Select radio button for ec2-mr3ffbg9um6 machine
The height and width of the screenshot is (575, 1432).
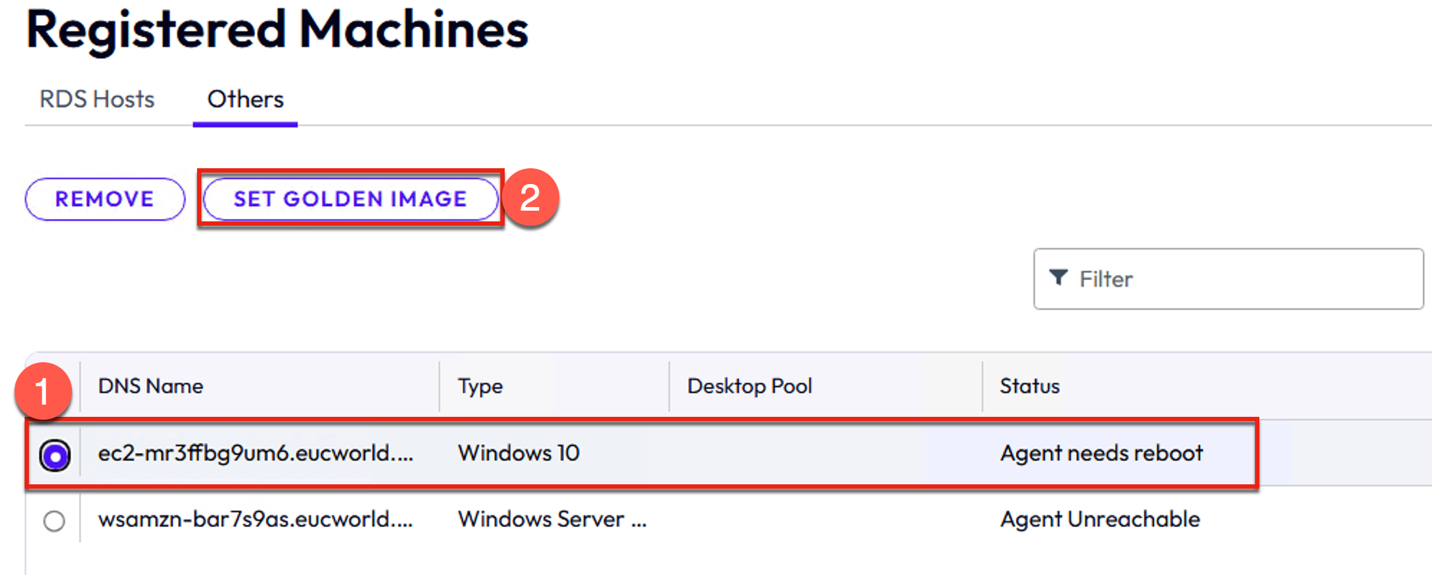click(x=55, y=456)
